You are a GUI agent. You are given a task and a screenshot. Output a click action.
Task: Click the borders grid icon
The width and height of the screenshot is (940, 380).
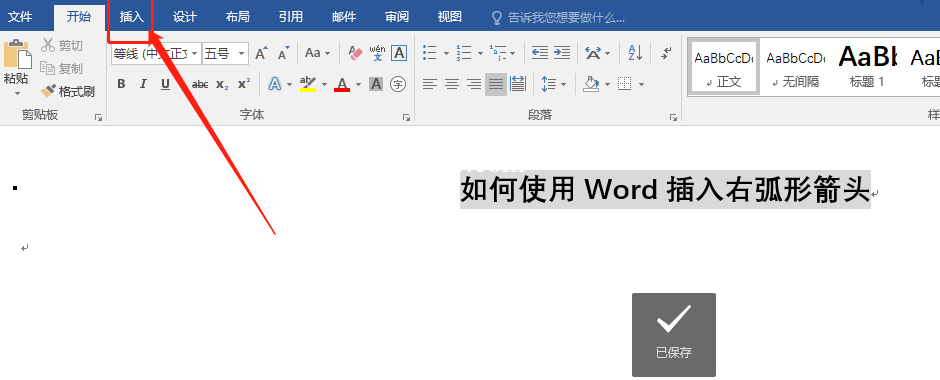point(625,84)
